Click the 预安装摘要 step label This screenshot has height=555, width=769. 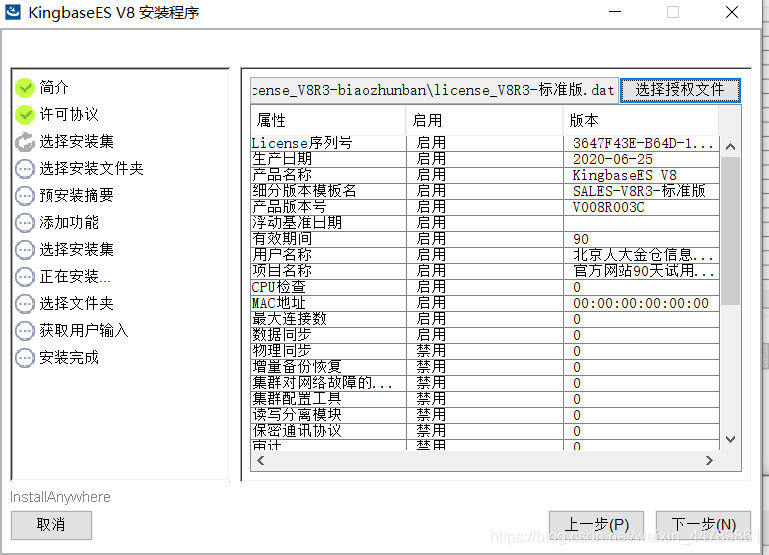[x=76, y=196]
